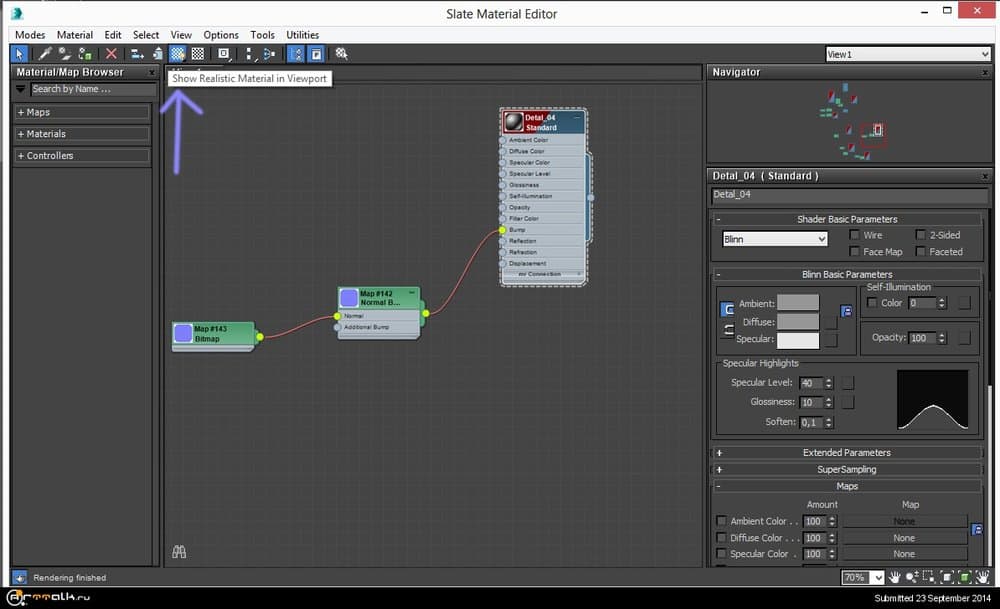Screen dimensions: 1000x609
Task: Click Show Realistic Material in Viewport icon
Action: click(177, 54)
